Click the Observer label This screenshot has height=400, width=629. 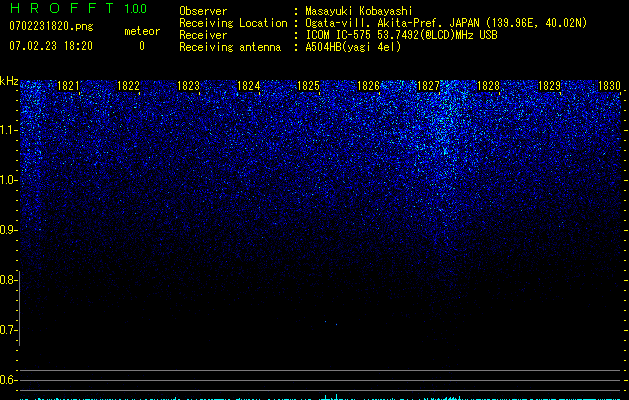[x=203, y=11]
